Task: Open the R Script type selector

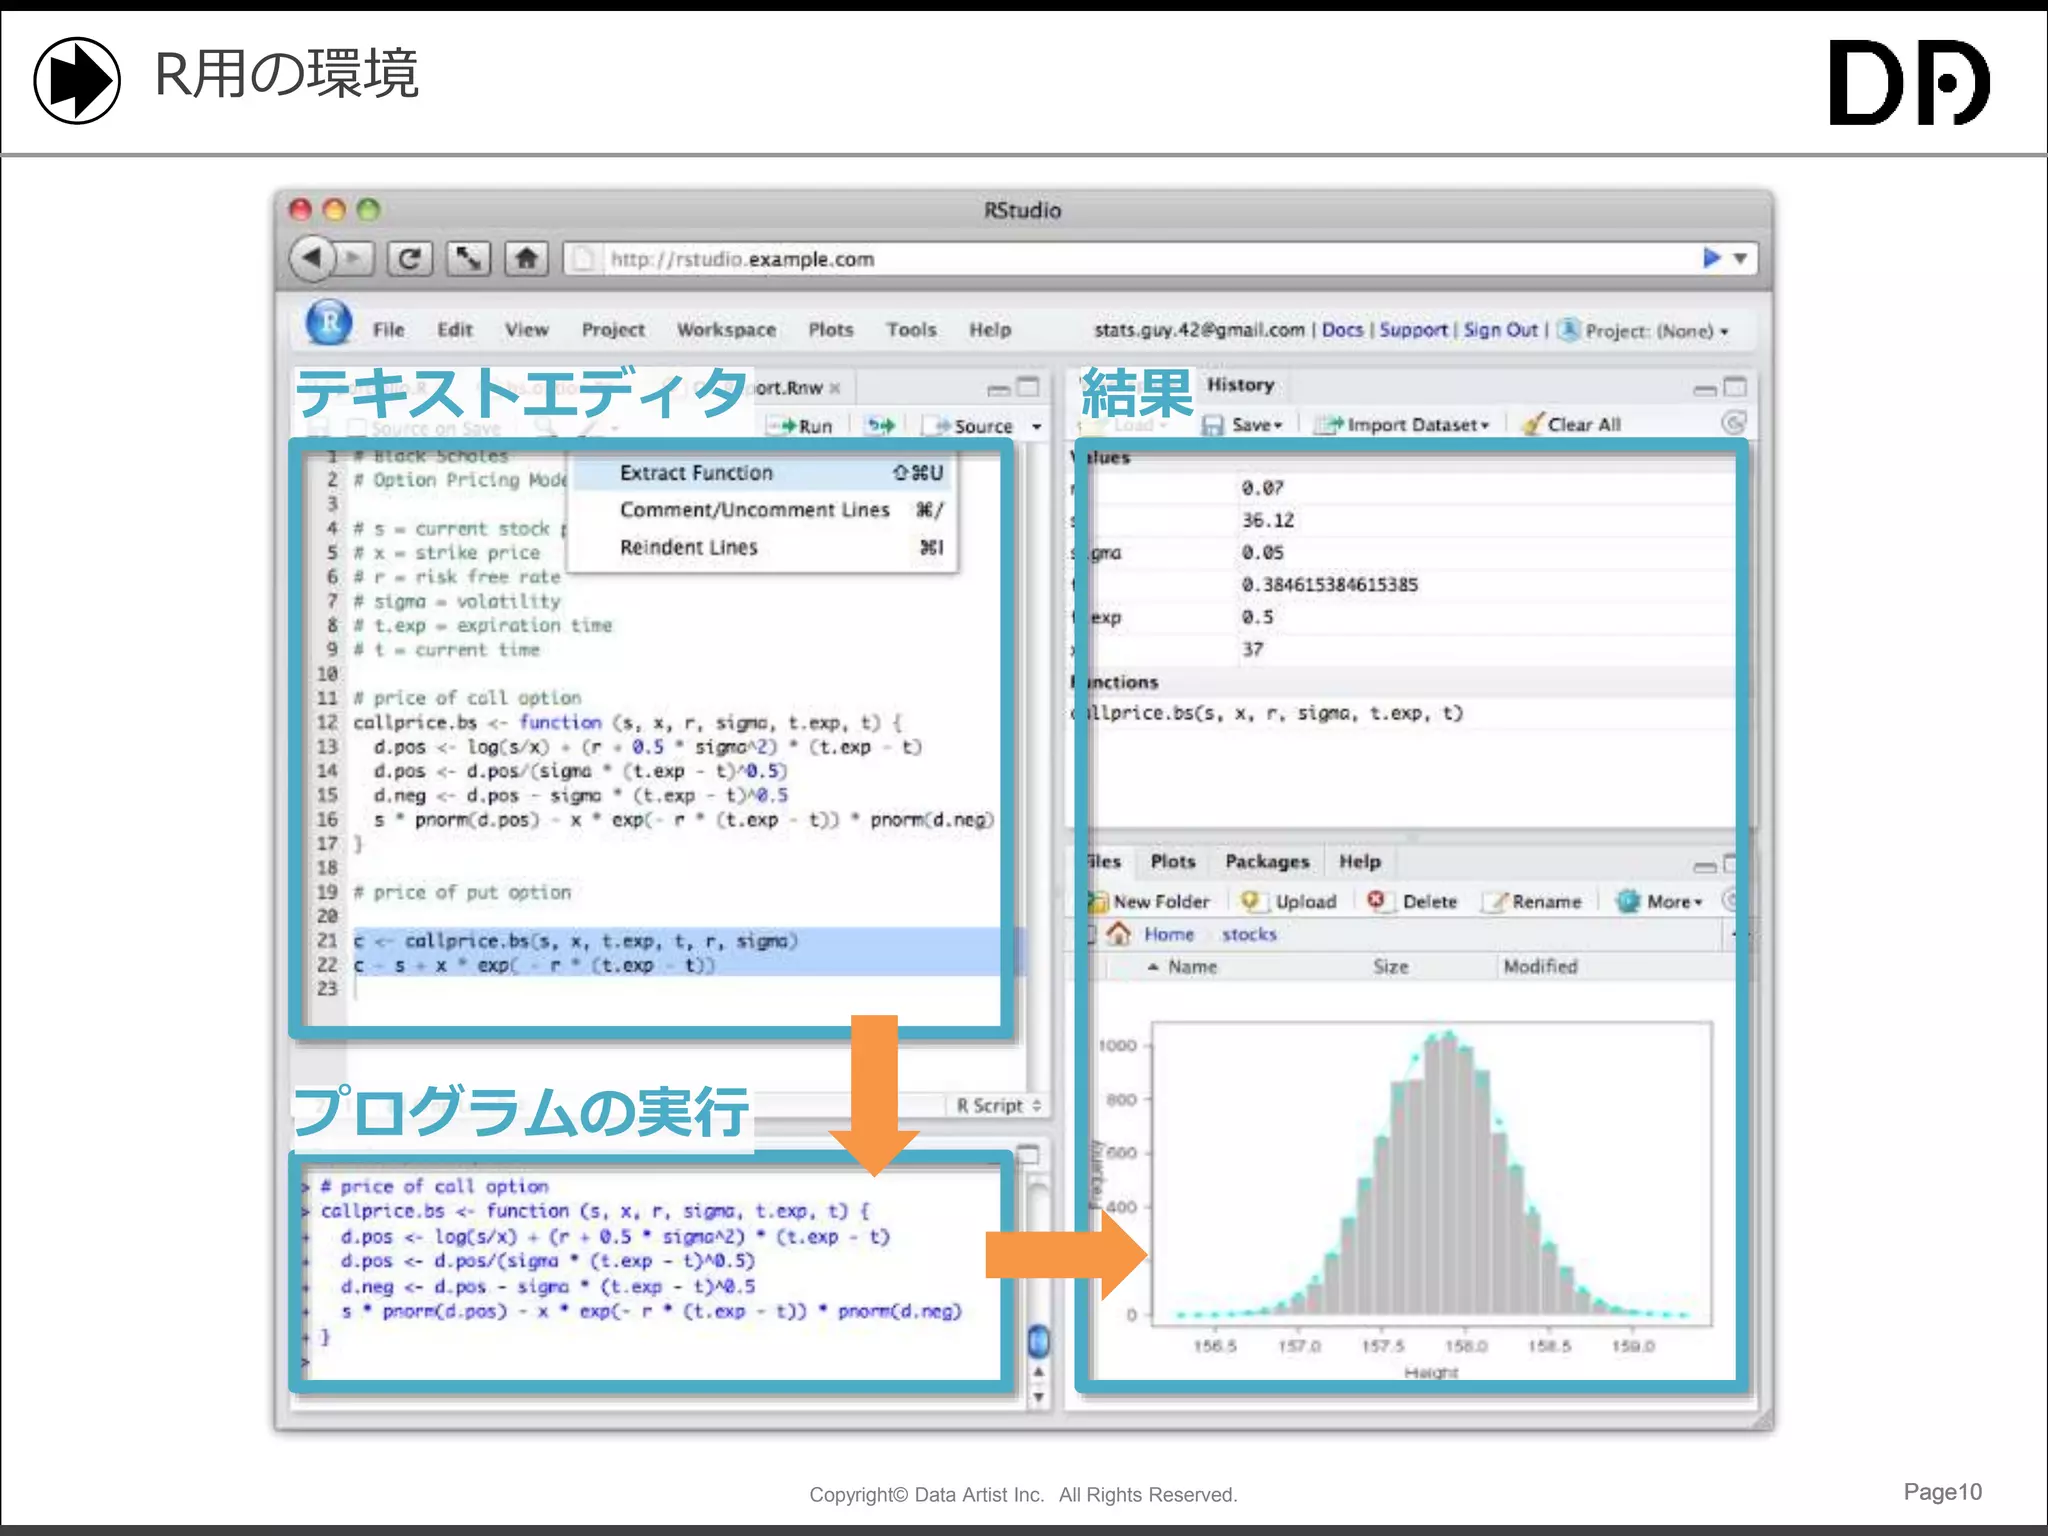Action: coord(998,1105)
